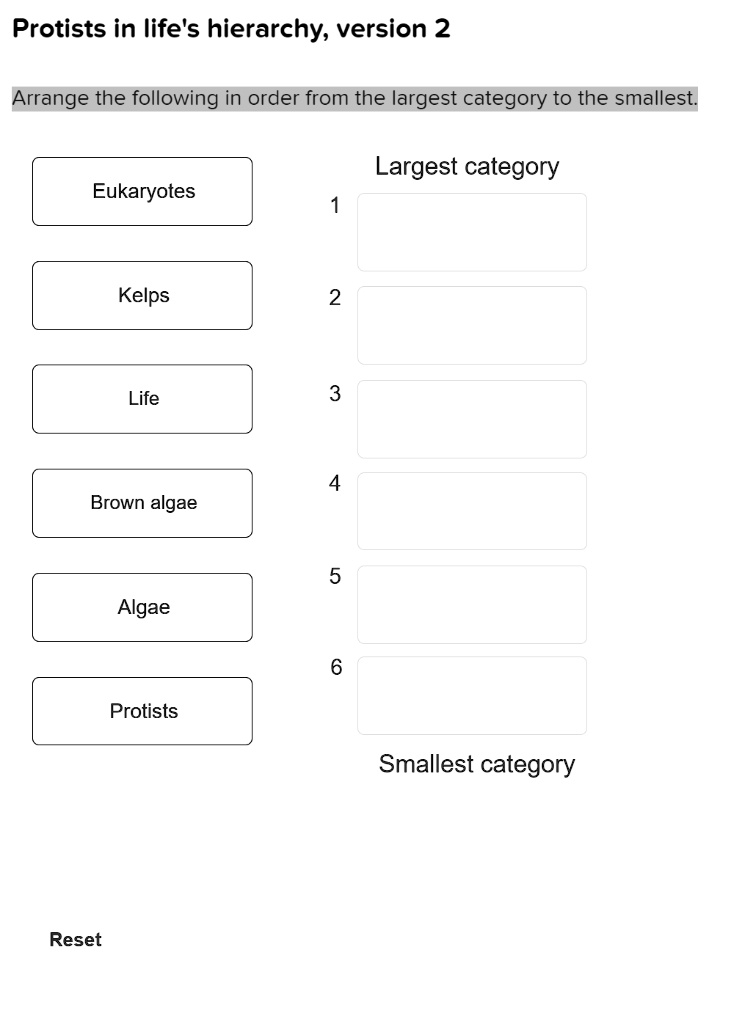The width and height of the screenshot is (756, 1024).
Task: Click the Smallest category label
Action: [x=476, y=764]
